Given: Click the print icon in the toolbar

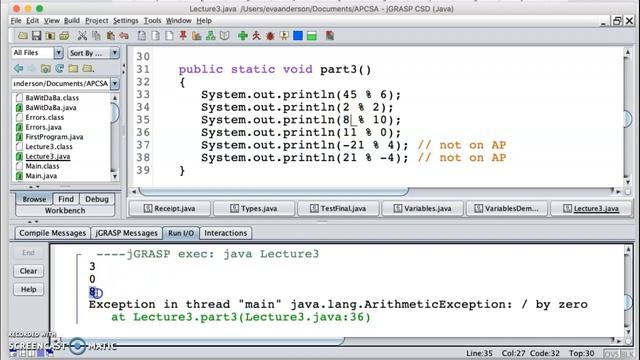Looking at the screenshot, I should tap(64, 36).
